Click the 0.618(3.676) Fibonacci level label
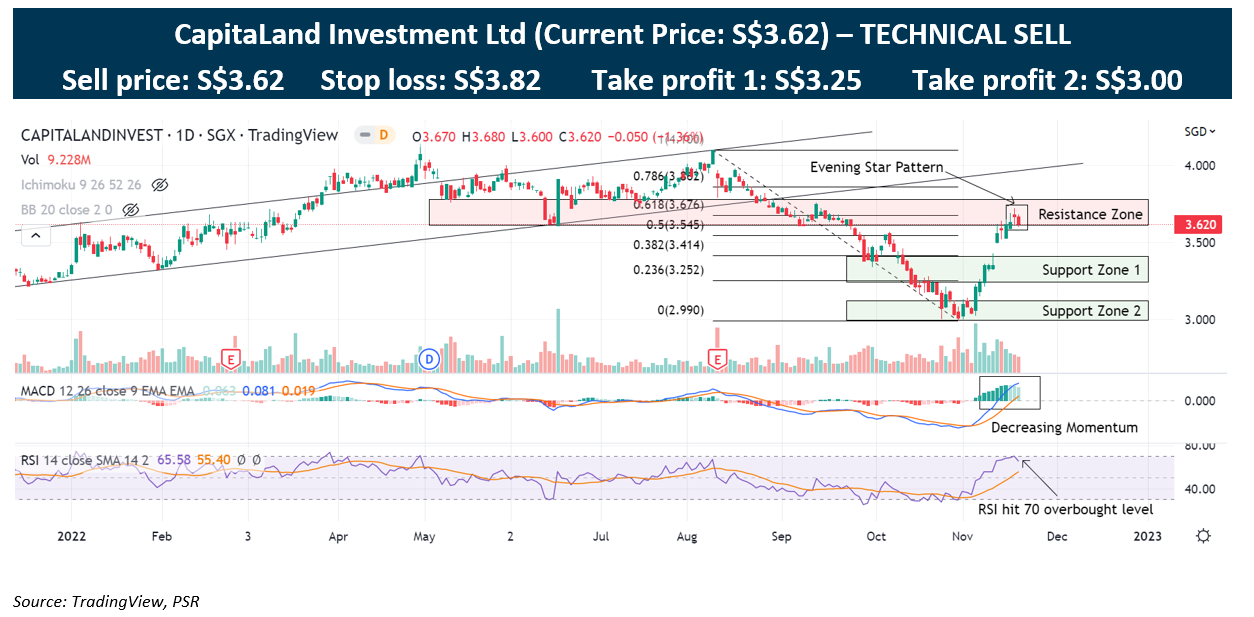1254x617 pixels. [x=670, y=205]
